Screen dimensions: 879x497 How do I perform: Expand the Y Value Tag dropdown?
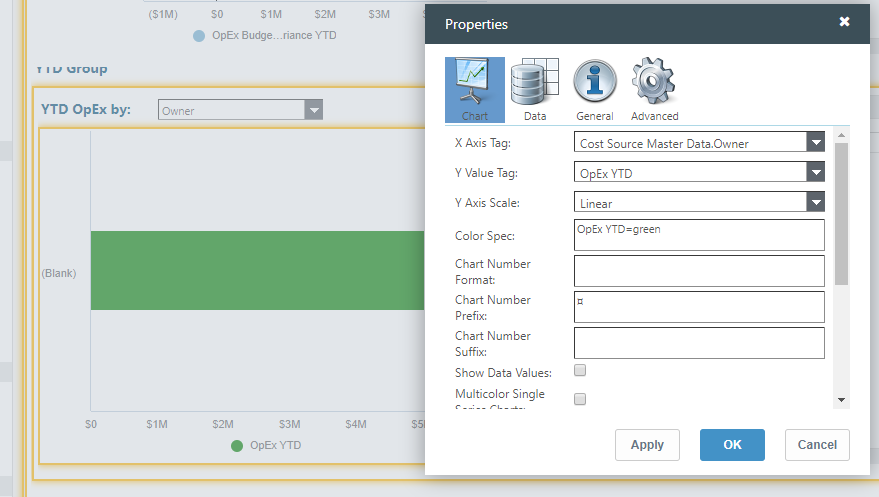coord(816,173)
